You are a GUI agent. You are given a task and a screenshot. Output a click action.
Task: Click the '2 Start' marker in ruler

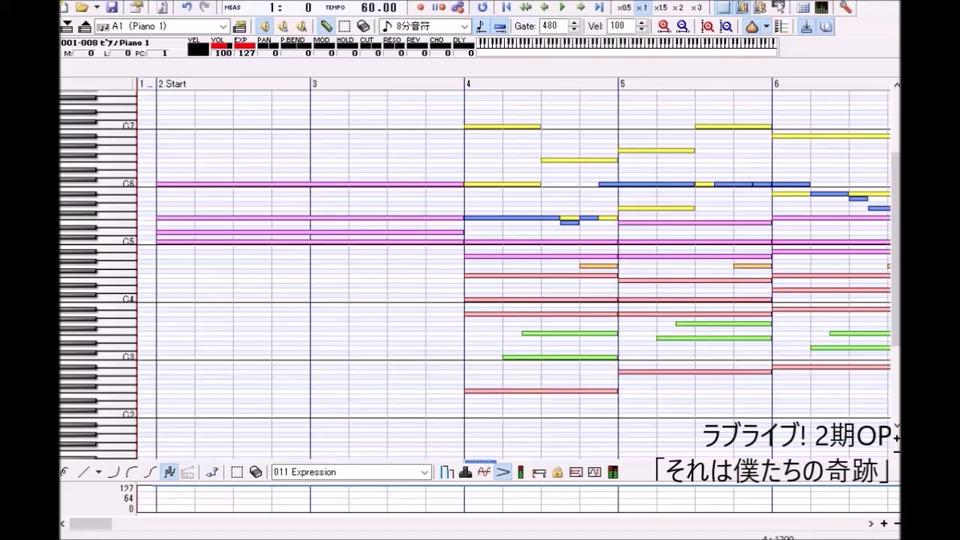[172, 84]
